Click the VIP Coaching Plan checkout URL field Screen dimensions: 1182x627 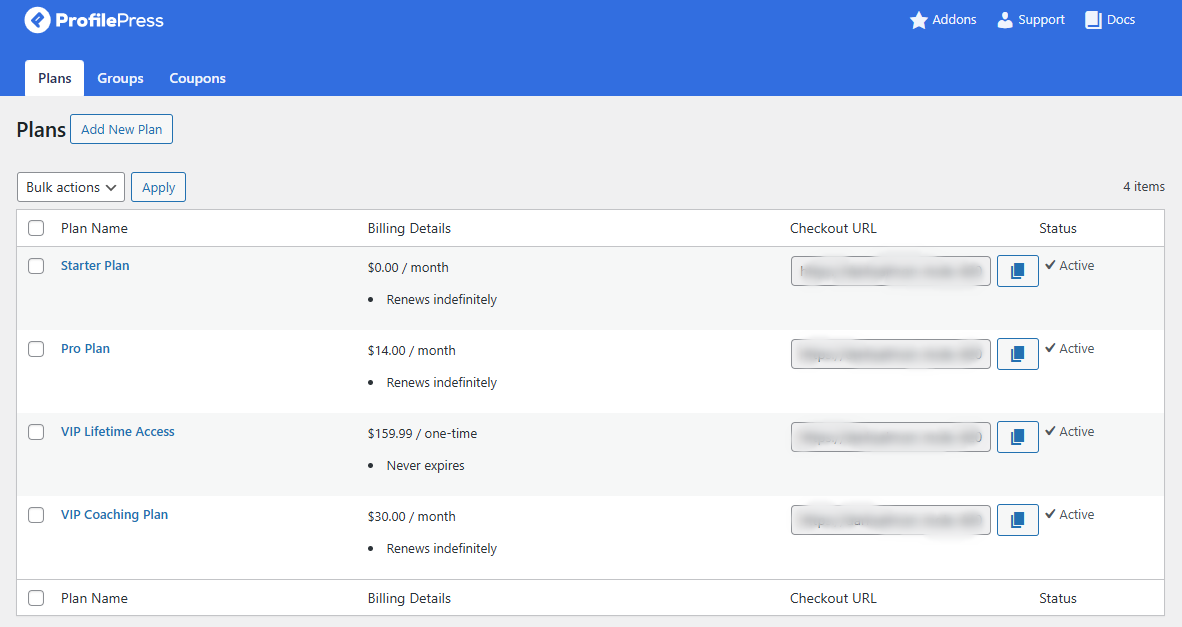tap(891, 520)
